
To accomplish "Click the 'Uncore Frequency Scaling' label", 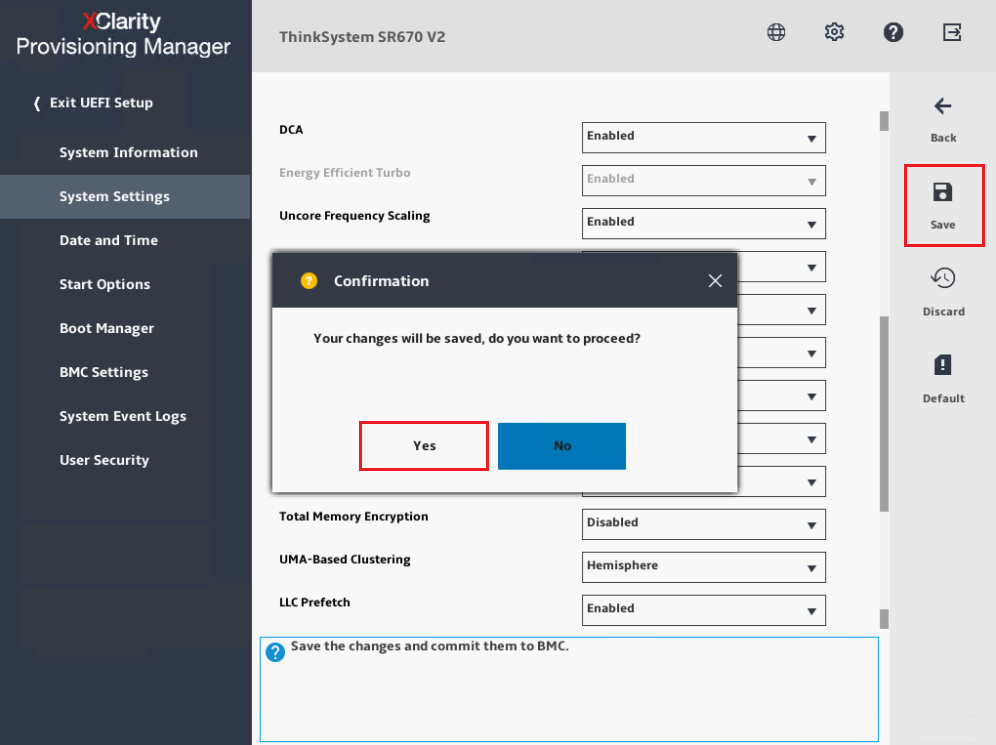I will tap(354, 216).
